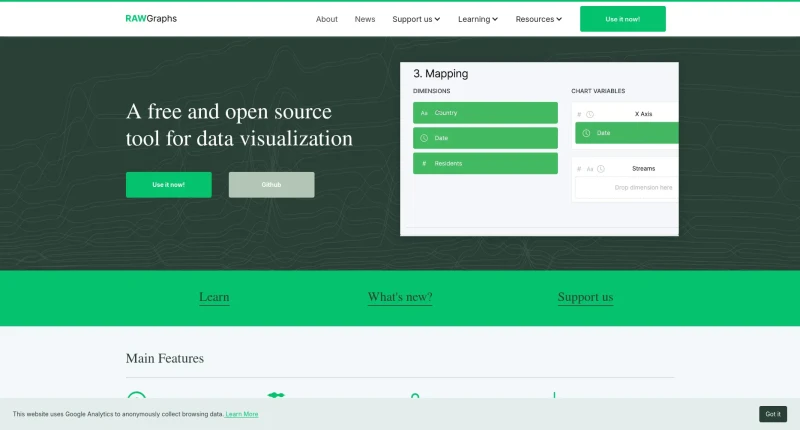Select the Date dimension in Dimensions list
The height and width of the screenshot is (430, 800).
point(485,138)
